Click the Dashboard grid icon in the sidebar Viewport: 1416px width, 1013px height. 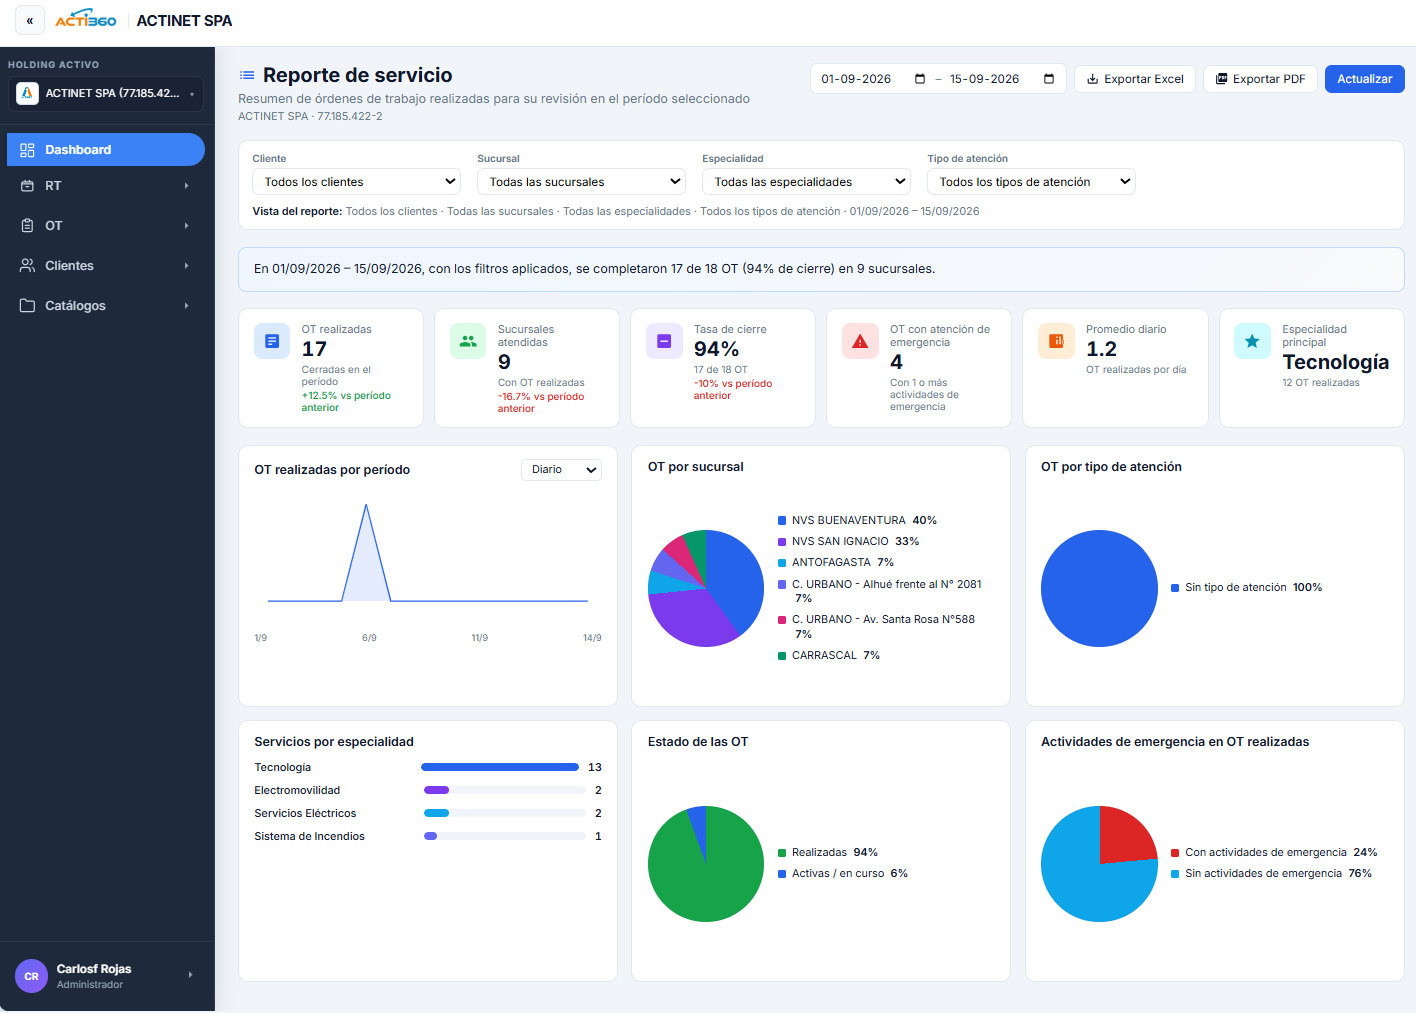click(x=27, y=150)
